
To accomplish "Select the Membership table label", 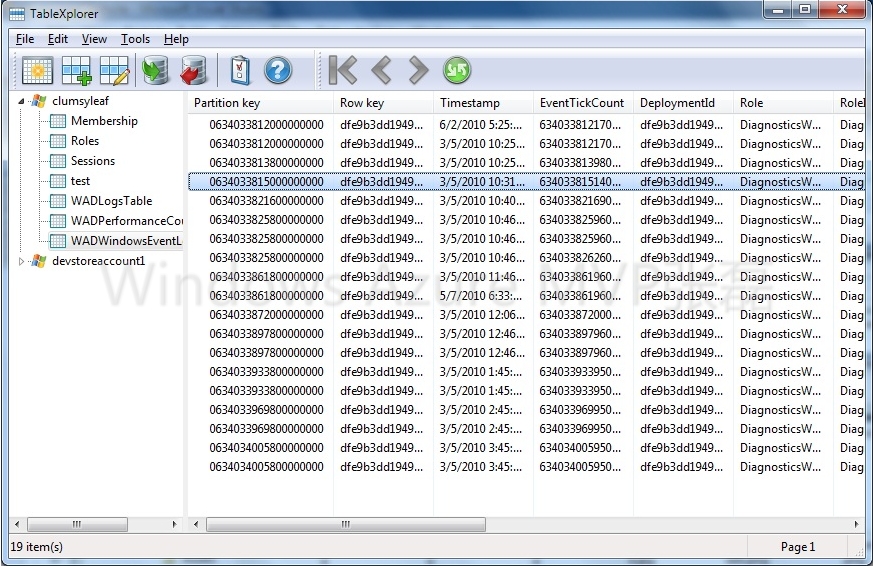I will 104,121.
